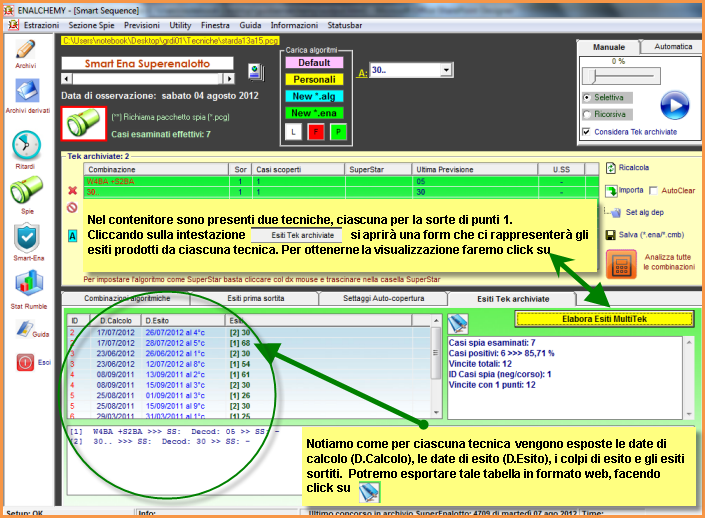The height and width of the screenshot is (518, 705).
Task: Click the down arrow of the results table scrollbar
Action: (x=436, y=412)
